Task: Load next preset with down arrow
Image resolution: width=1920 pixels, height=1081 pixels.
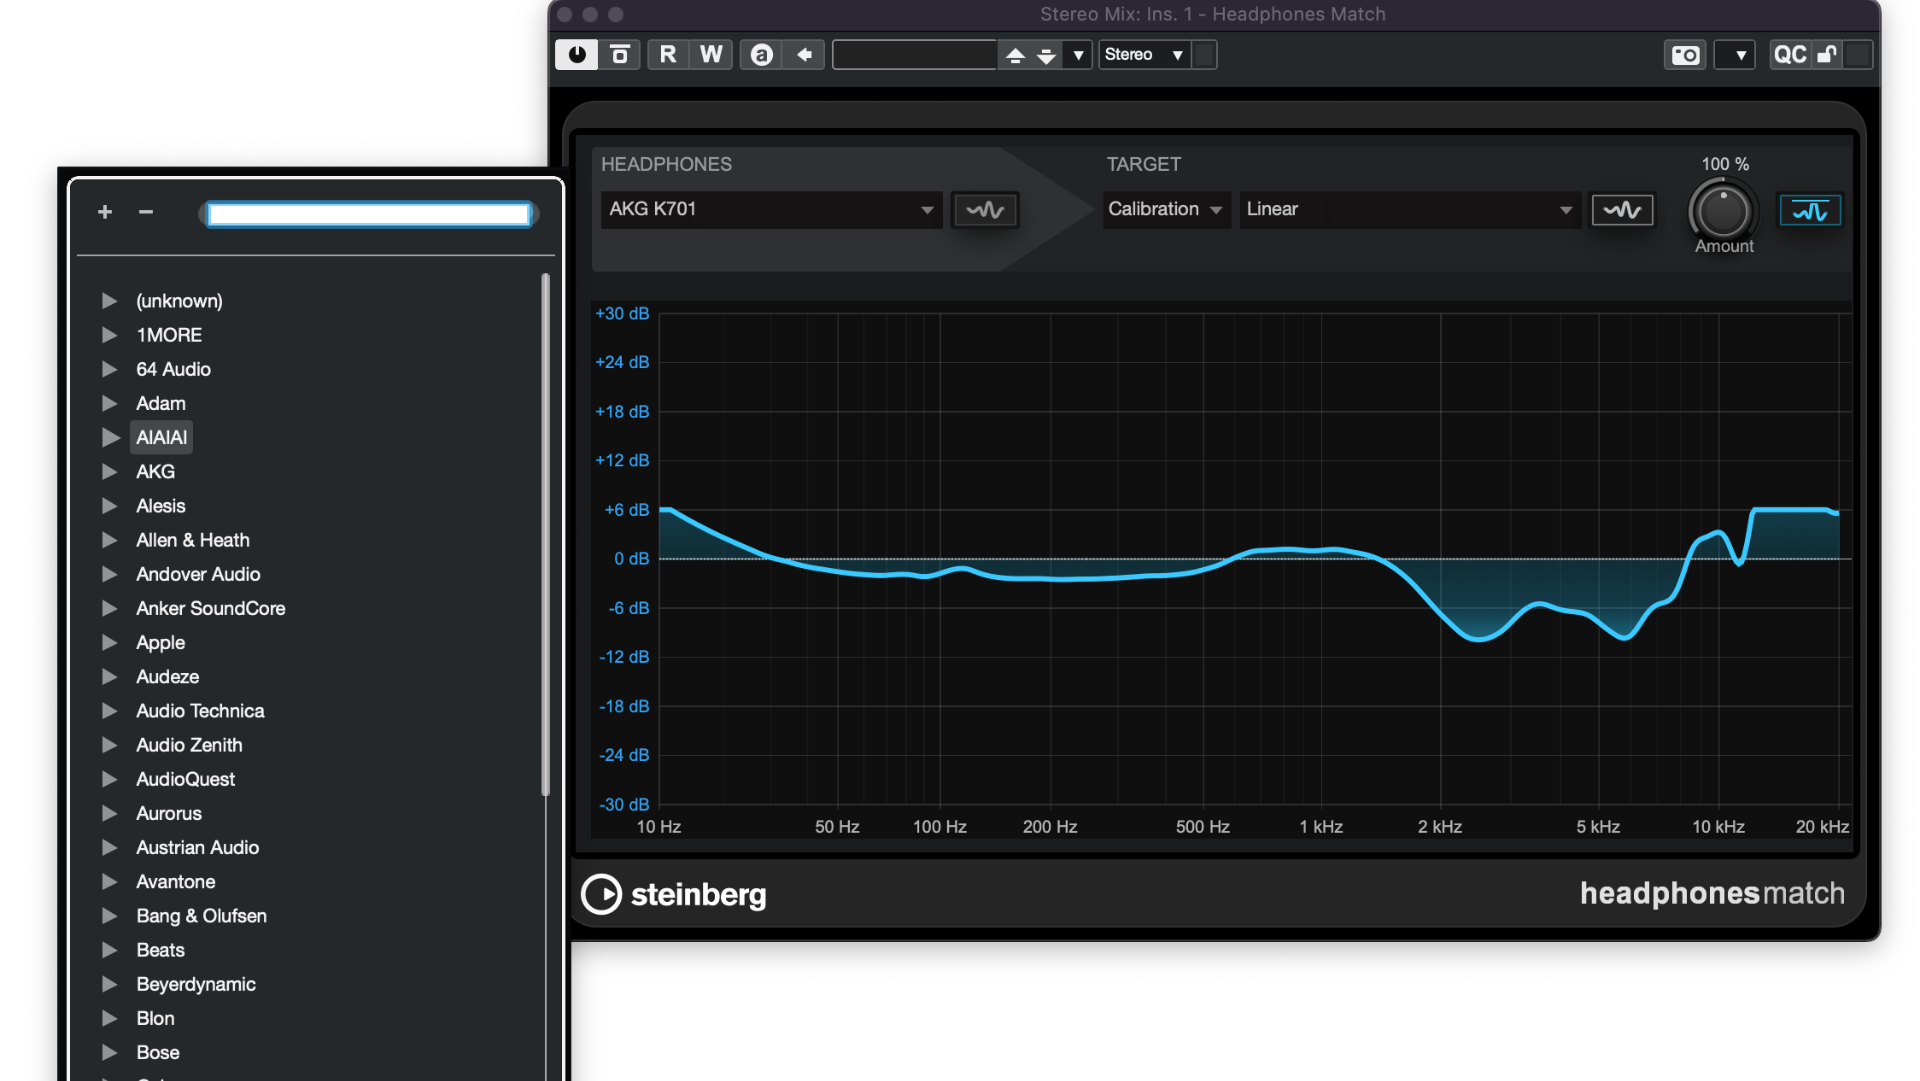Action: pos(1046,55)
